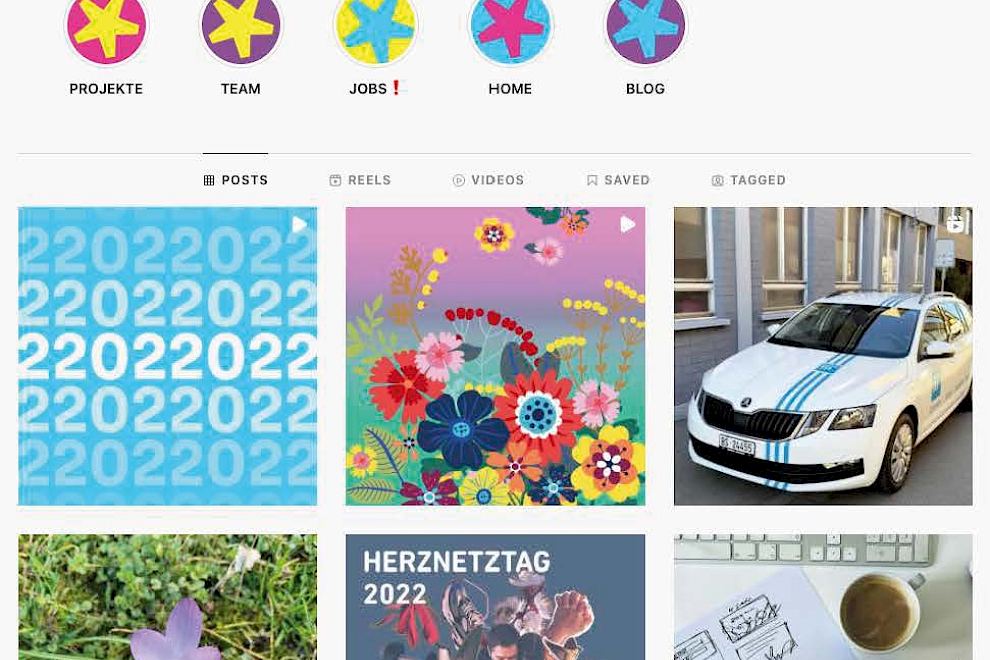
Task: Click the person-tag icon beside TAGGED
Action: point(718,181)
